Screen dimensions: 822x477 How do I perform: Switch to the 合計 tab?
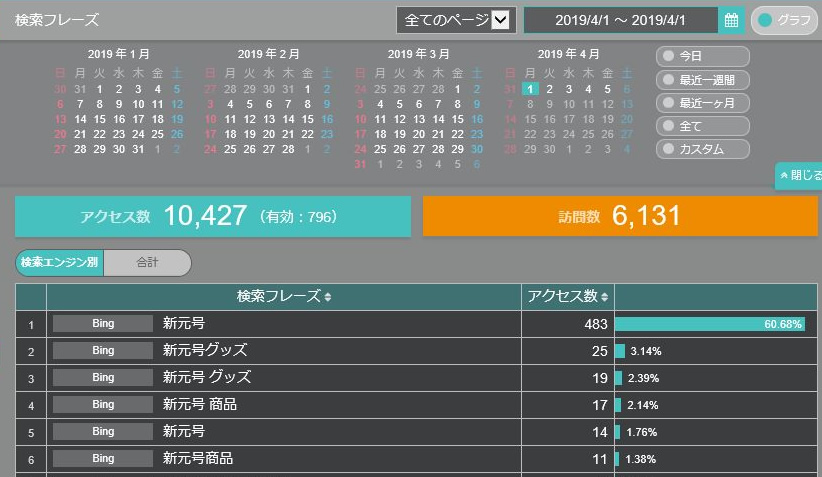[147, 263]
